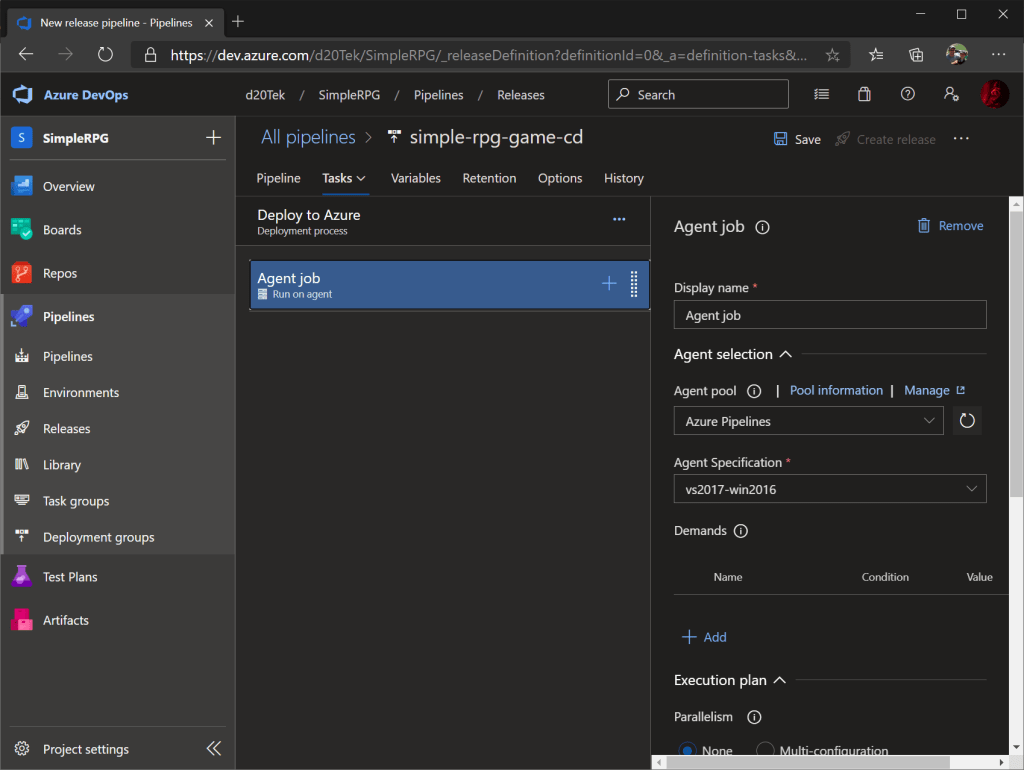Open the Pool information link
The height and width of the screenshot is (770, 1024).
(x=836, y=390)
